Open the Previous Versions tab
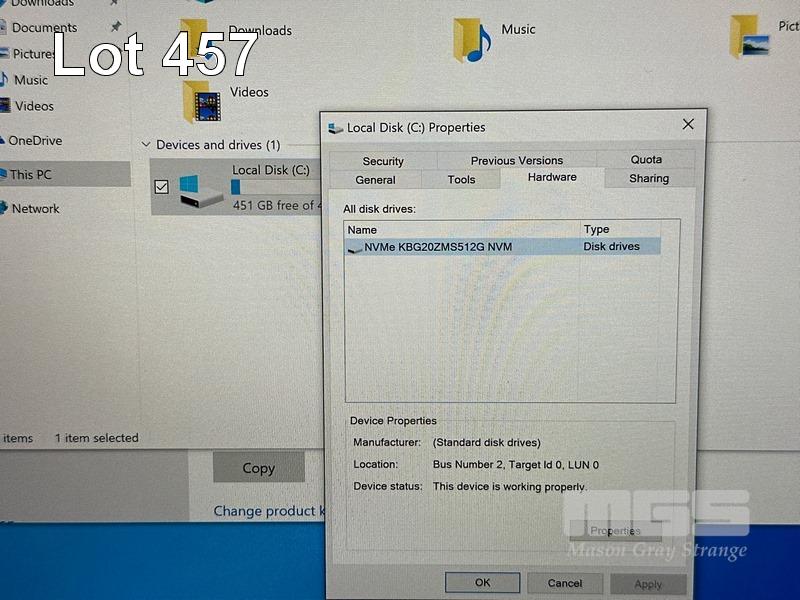Image resolution: width=800 pixels, height=600 pixels. (x=516, y=160)
